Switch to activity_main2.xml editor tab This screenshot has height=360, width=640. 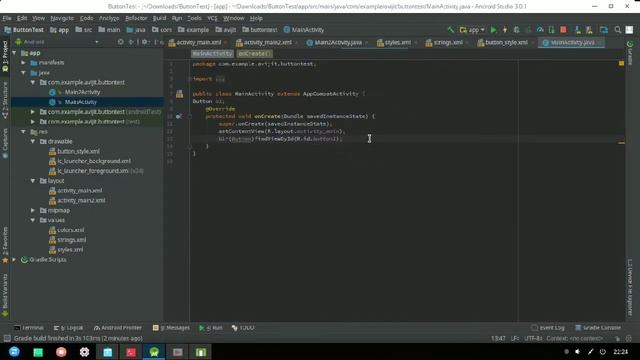point(267,42)
